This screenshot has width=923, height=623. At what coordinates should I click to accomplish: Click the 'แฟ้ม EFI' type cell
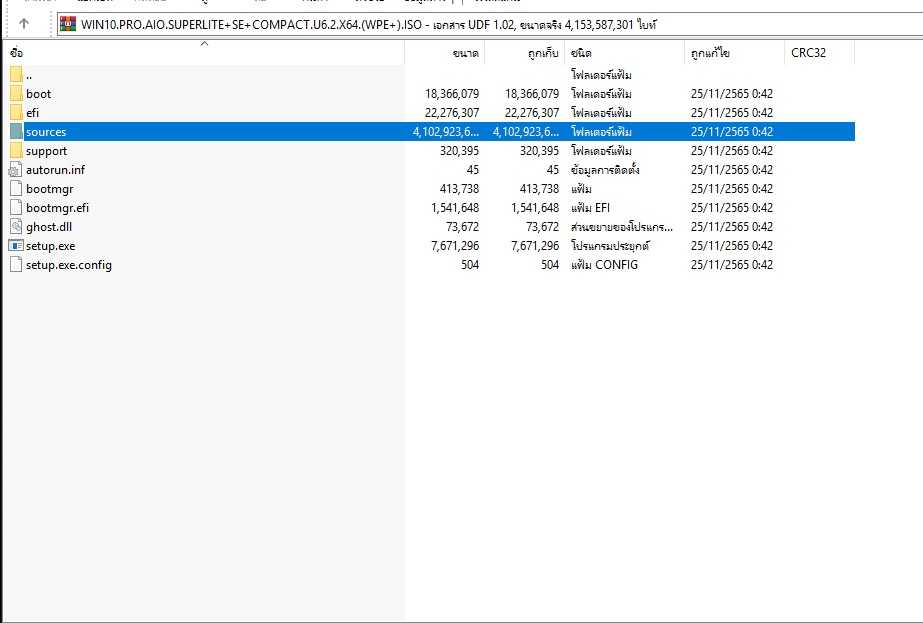pyautogui.click(x=590, y=207)
